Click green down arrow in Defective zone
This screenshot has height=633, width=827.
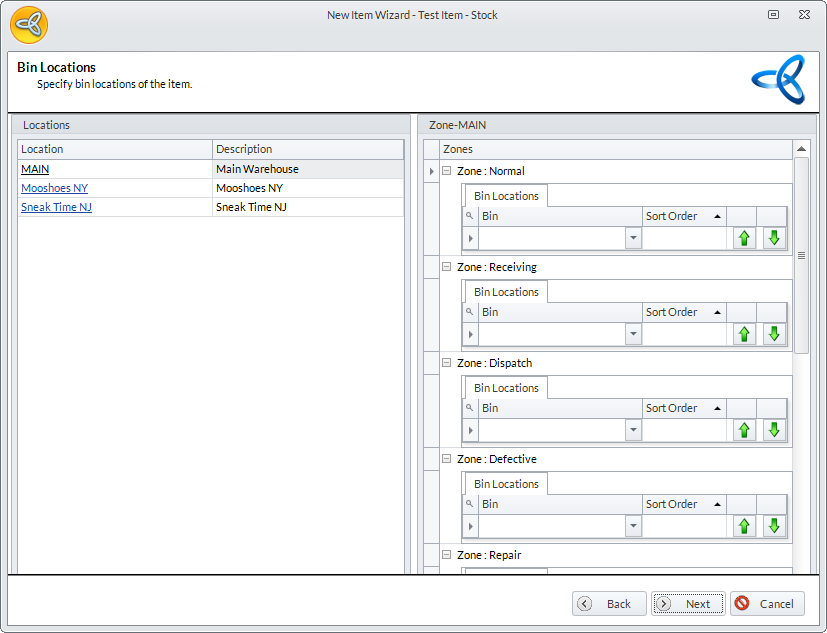773,526
